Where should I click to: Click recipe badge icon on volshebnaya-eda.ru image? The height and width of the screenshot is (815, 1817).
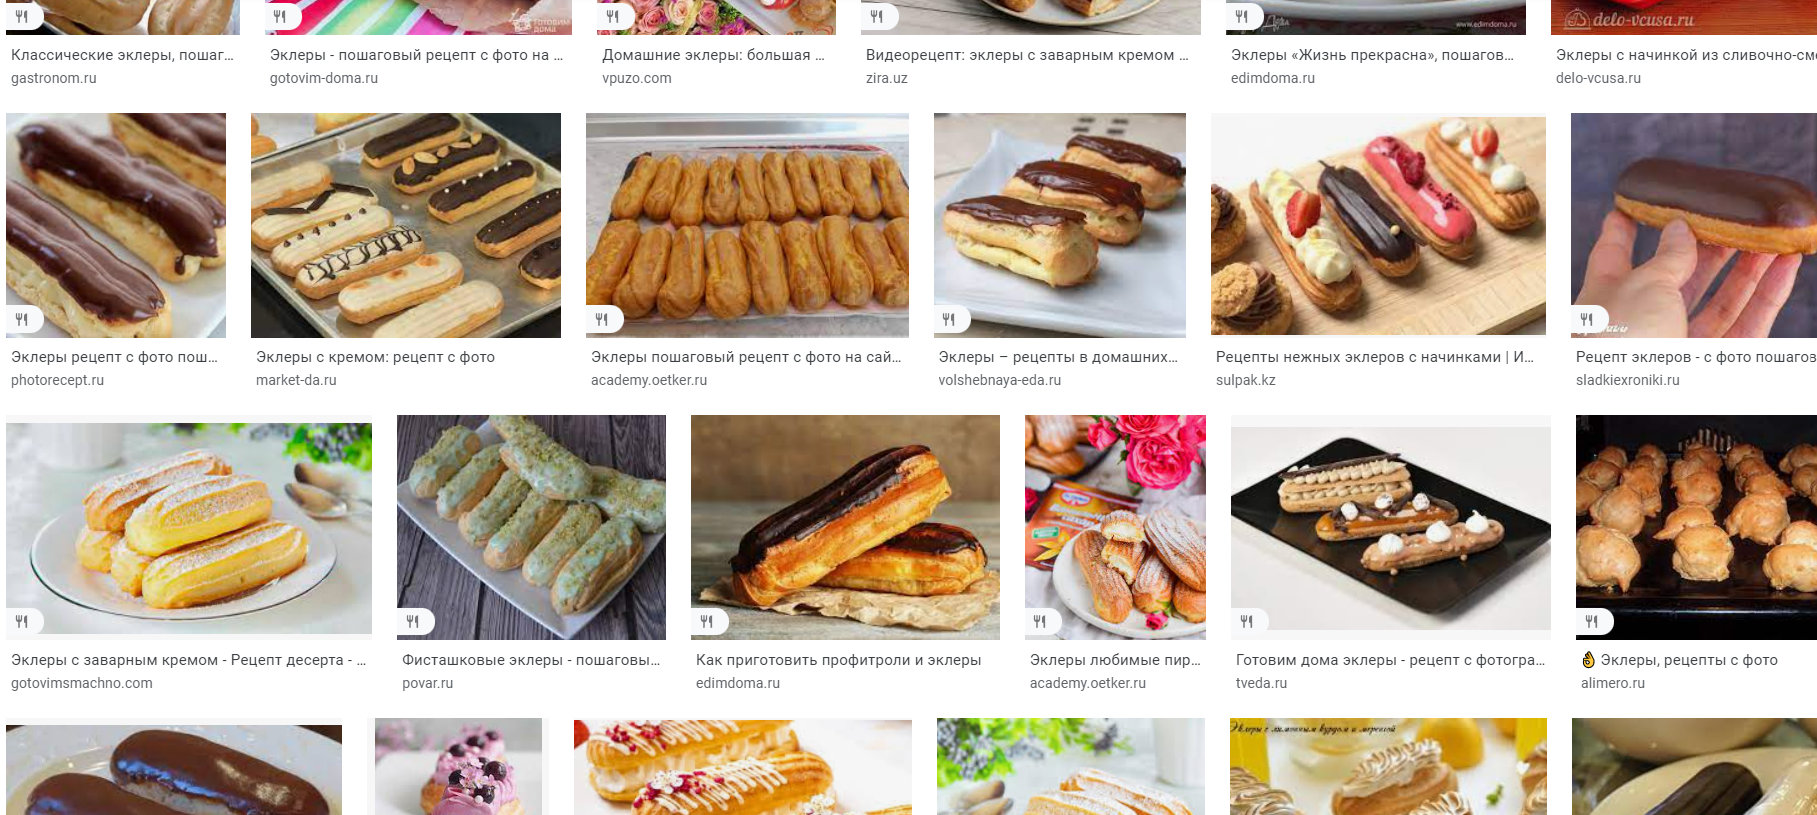(x=949, y=320)
